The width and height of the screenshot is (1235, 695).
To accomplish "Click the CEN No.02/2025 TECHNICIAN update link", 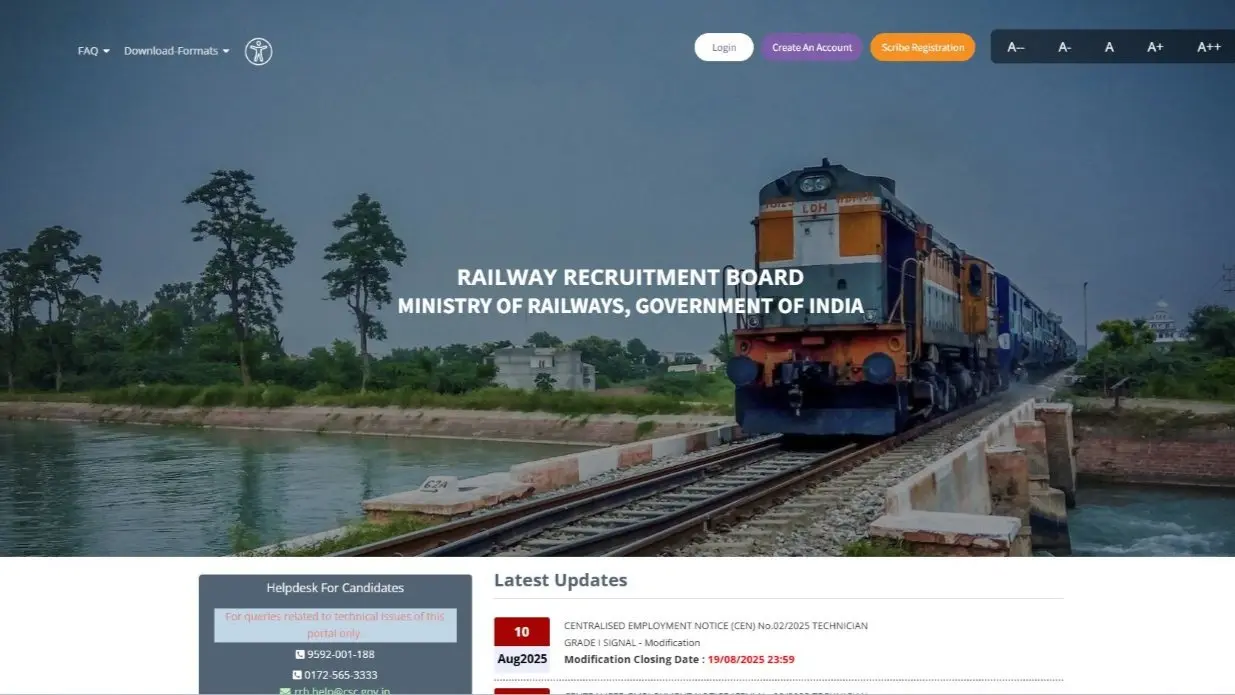I will pos(717,624).
